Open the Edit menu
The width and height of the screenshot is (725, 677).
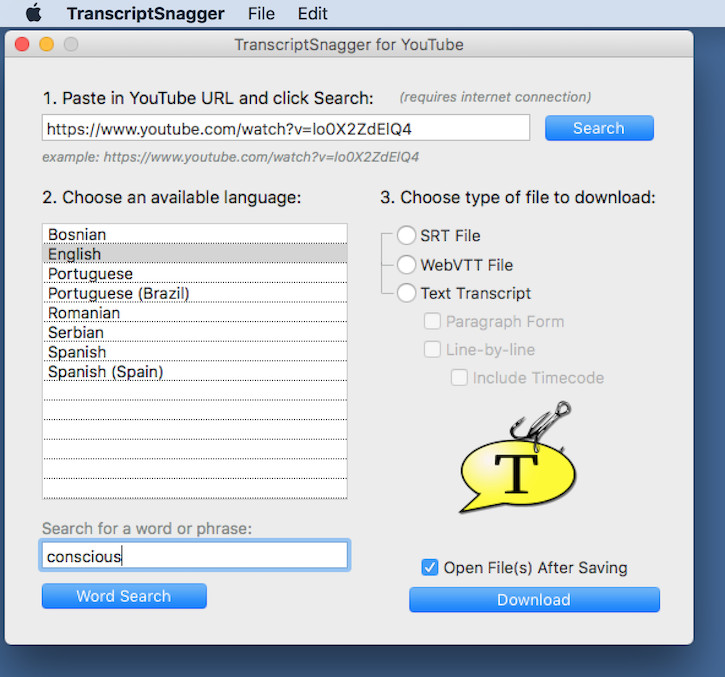[312, 13]
